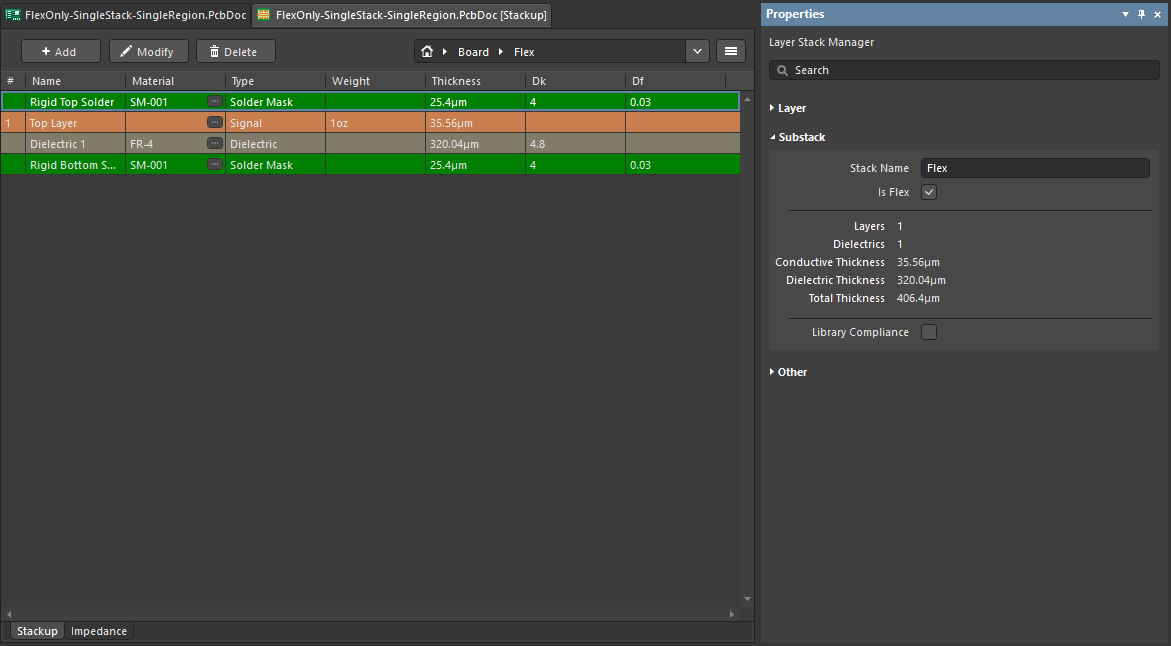
Task: Click the Delete button
Action: (x=235, y=52)
